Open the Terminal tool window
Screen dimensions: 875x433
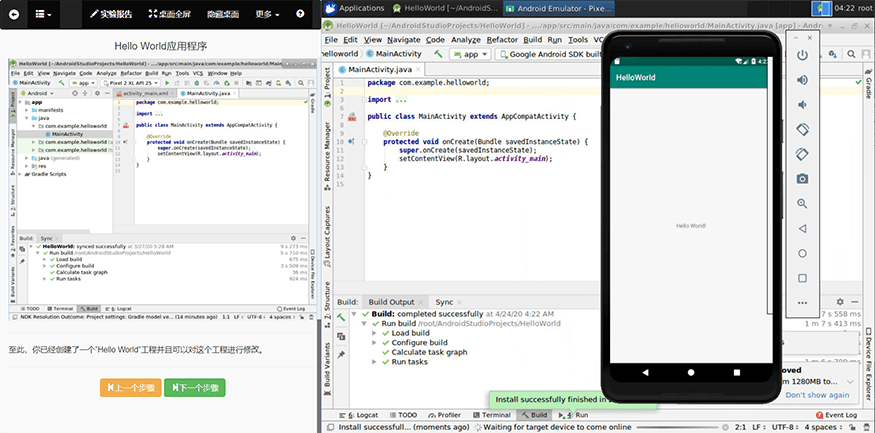click(x=491, y=415)
